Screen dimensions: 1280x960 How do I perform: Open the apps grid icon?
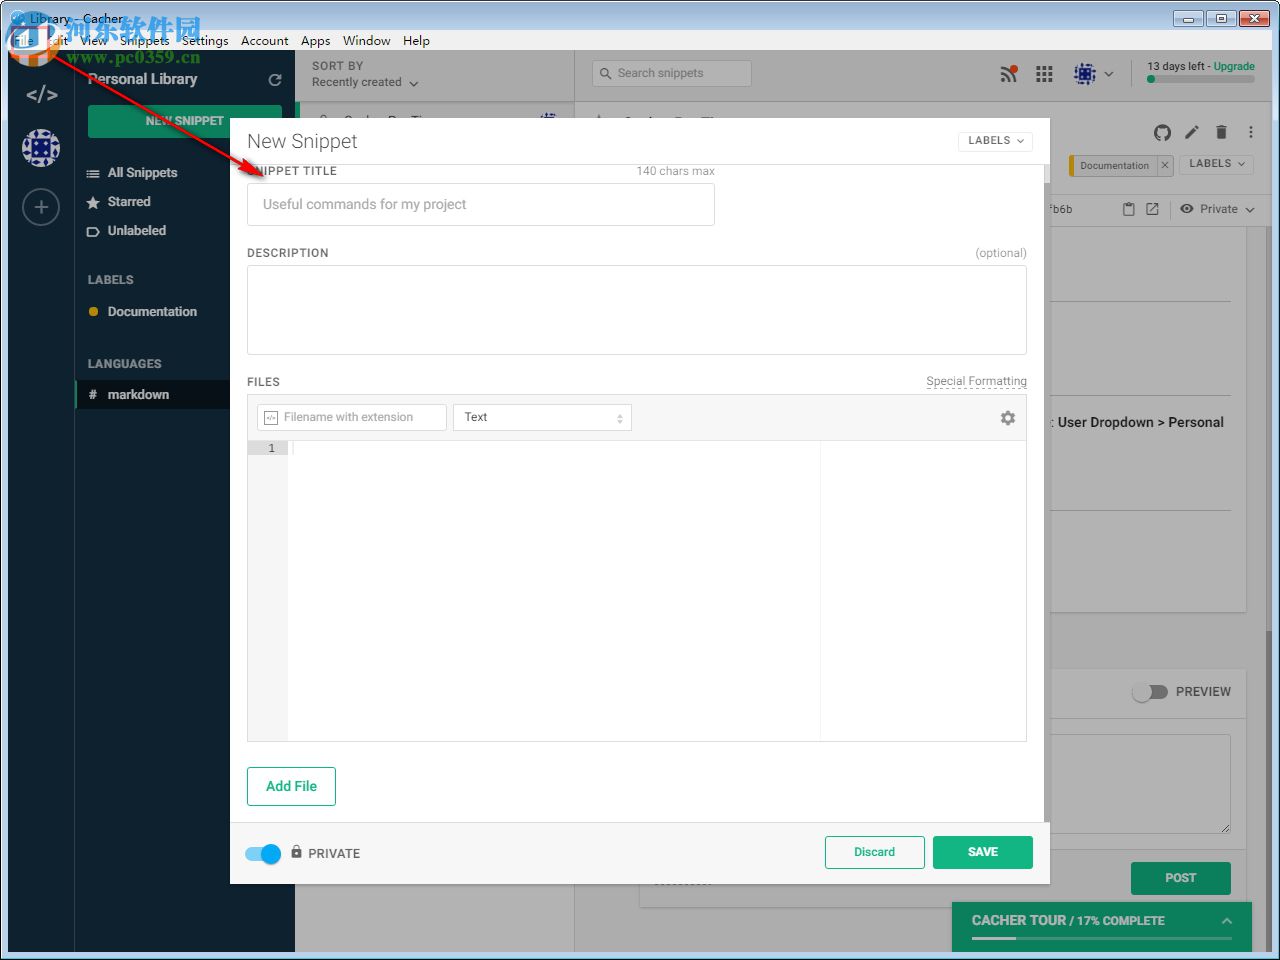[1044, 74]
